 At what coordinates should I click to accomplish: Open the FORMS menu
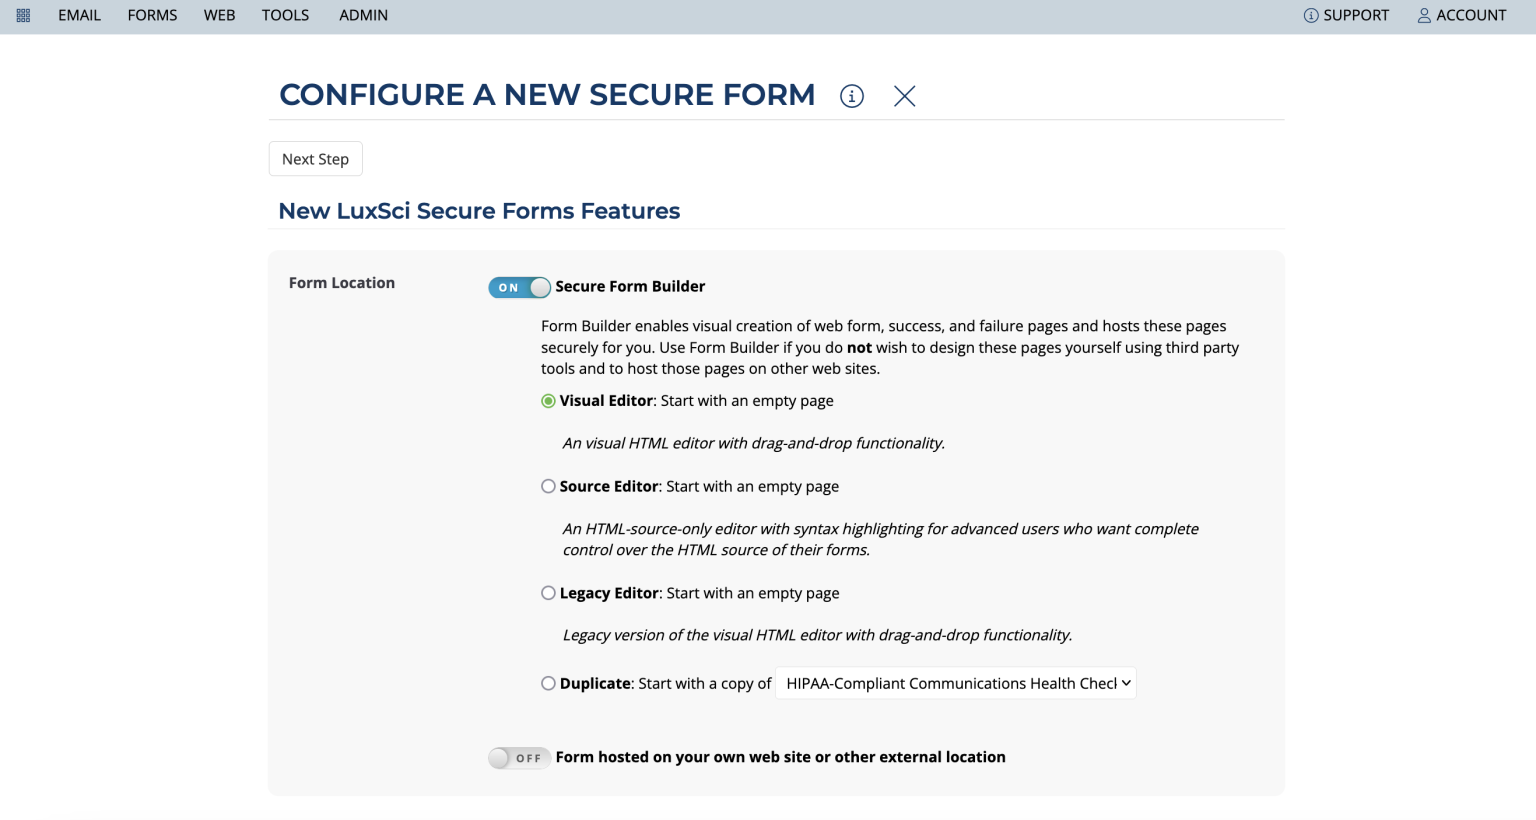(152, 15)
